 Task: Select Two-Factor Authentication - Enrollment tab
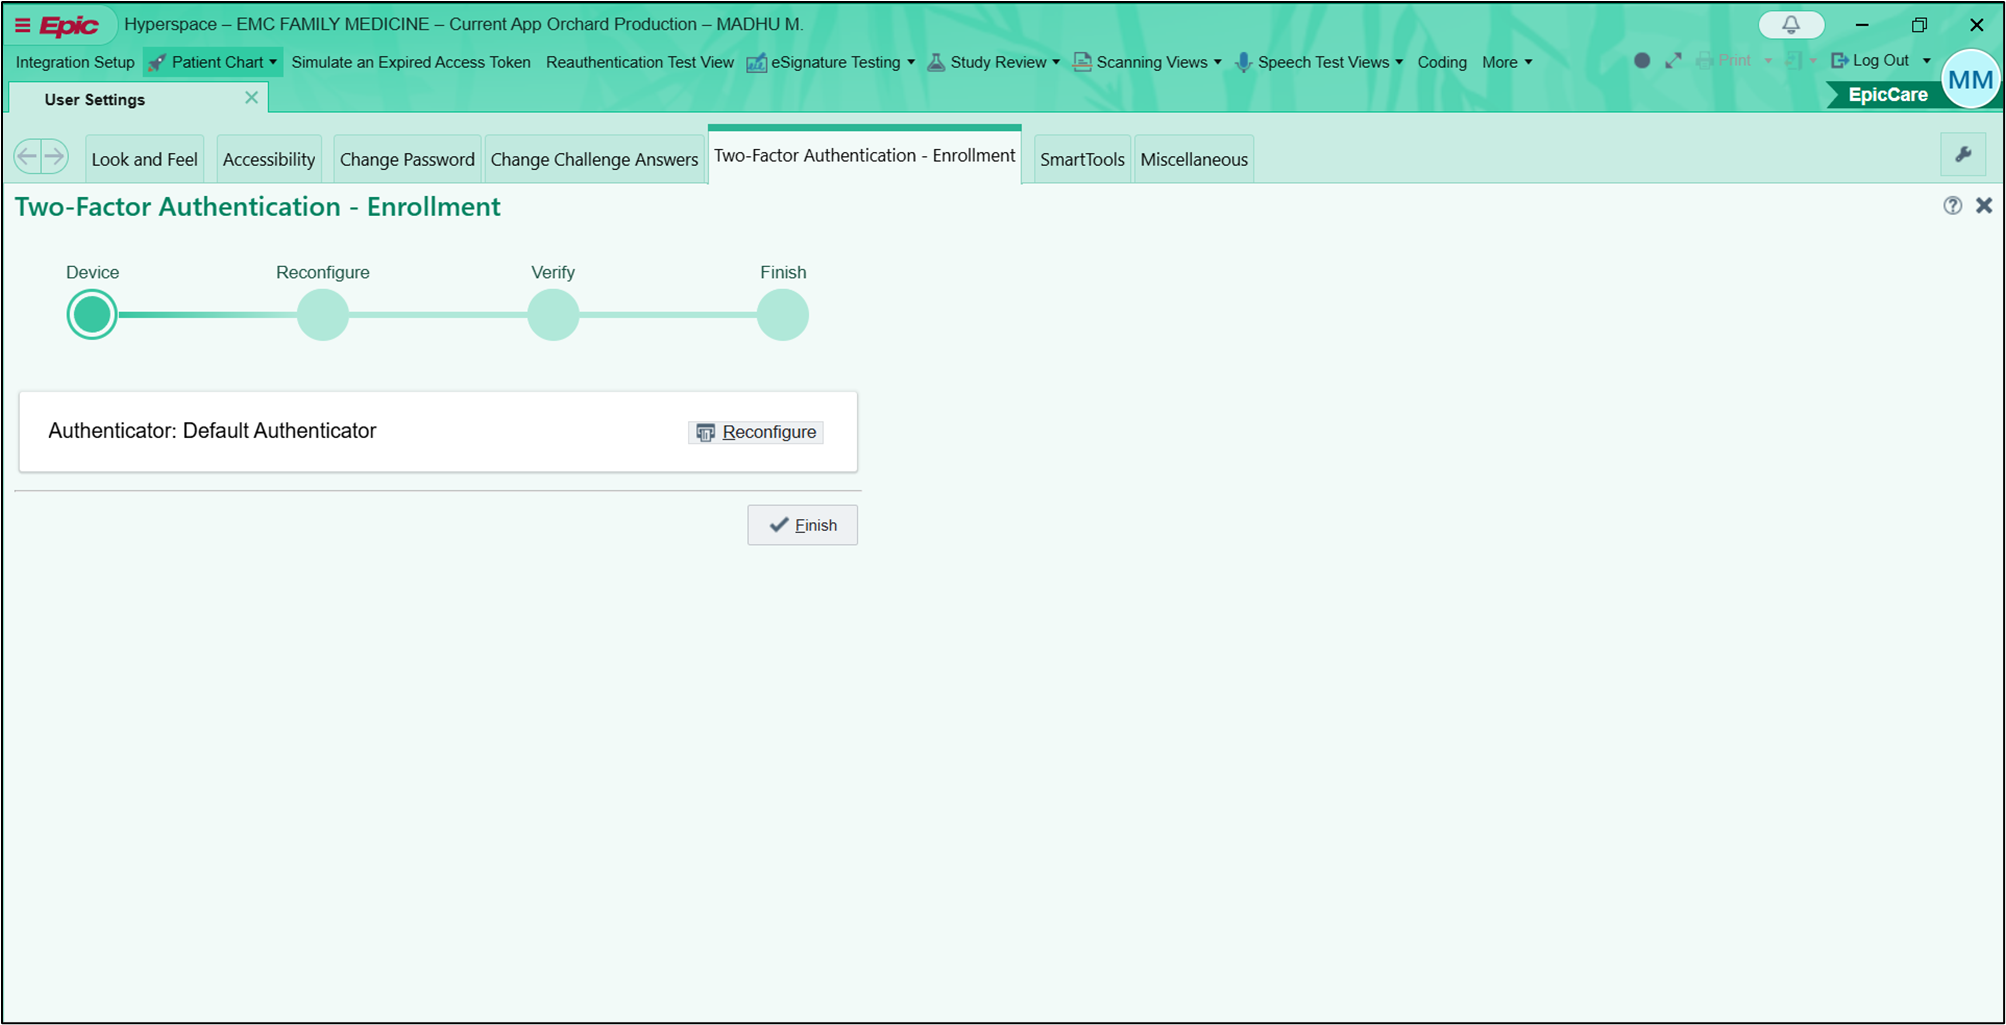864,155
